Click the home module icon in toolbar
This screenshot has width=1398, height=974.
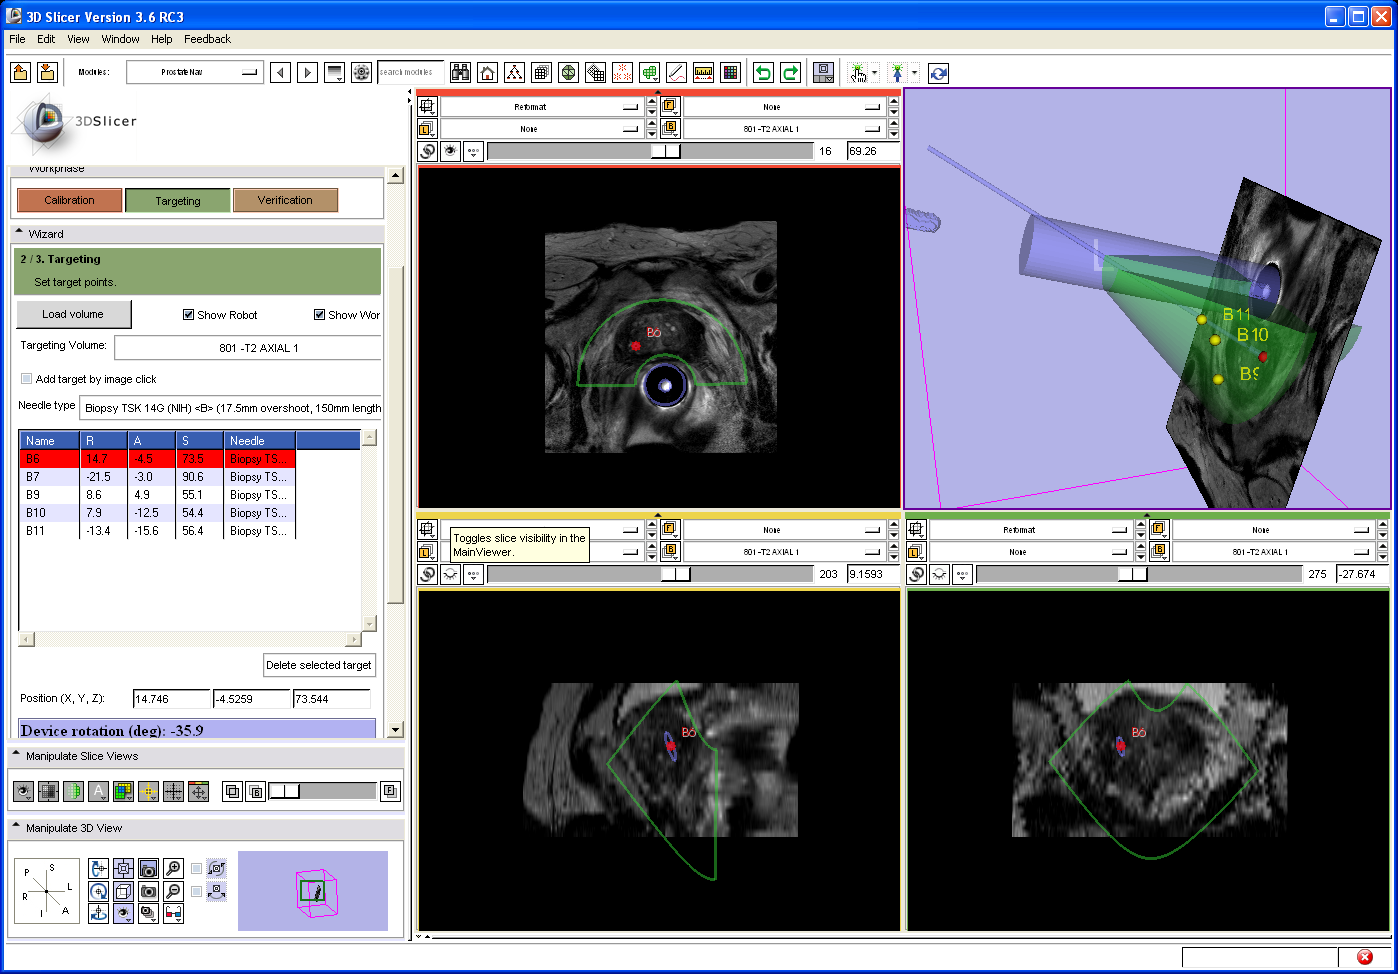(487, 73)
